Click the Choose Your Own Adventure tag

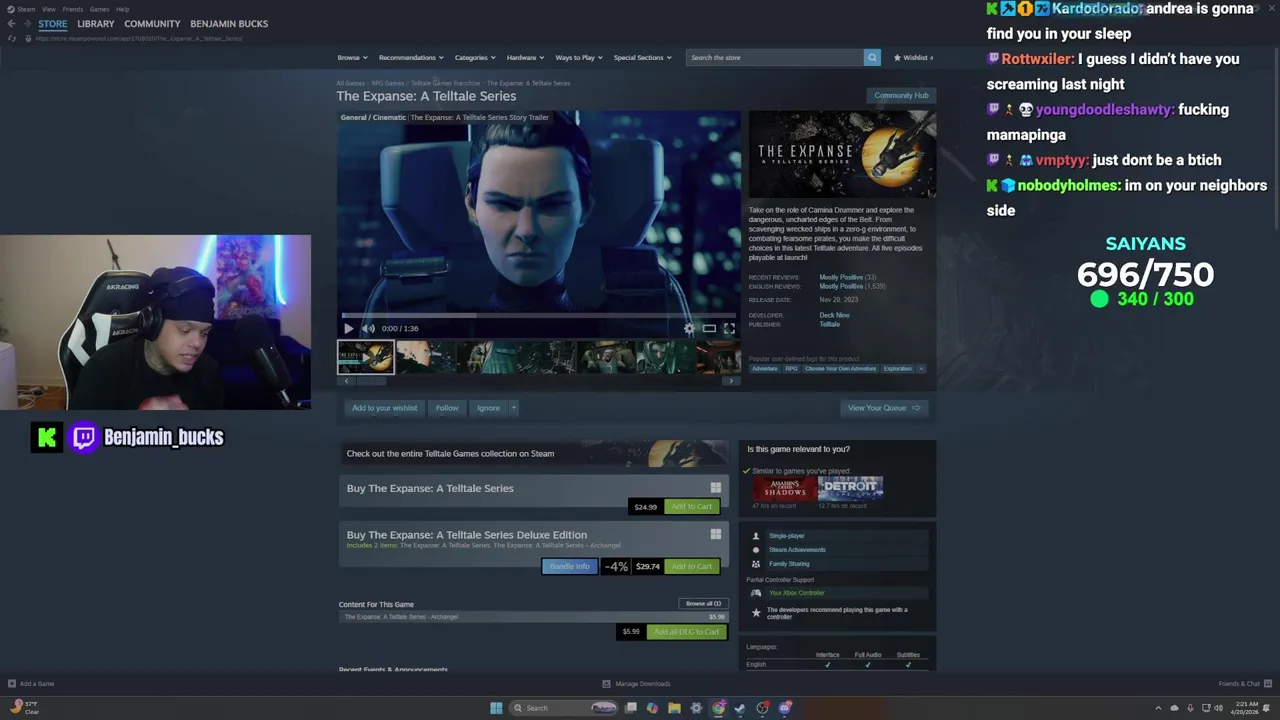840,369
